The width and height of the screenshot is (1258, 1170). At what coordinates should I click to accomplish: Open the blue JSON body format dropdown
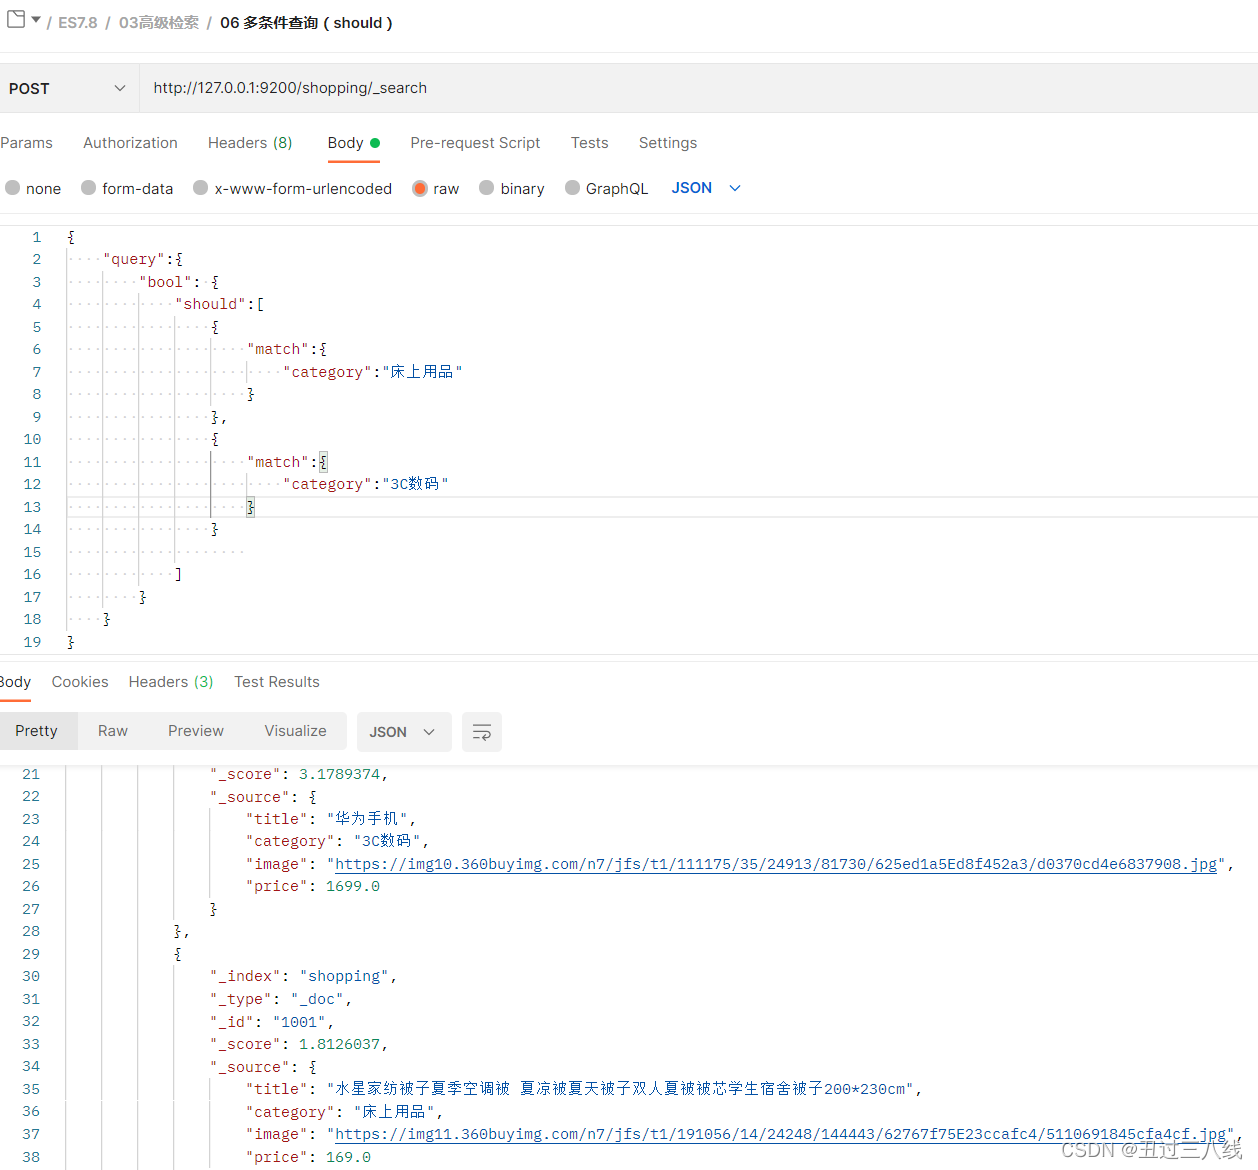coord(706,188)
